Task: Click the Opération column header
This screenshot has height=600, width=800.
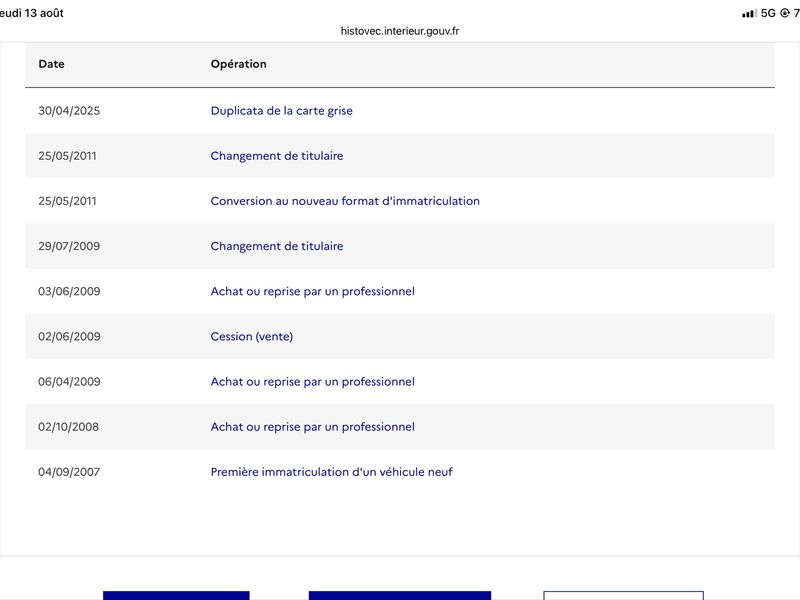Action: [238, 64]
